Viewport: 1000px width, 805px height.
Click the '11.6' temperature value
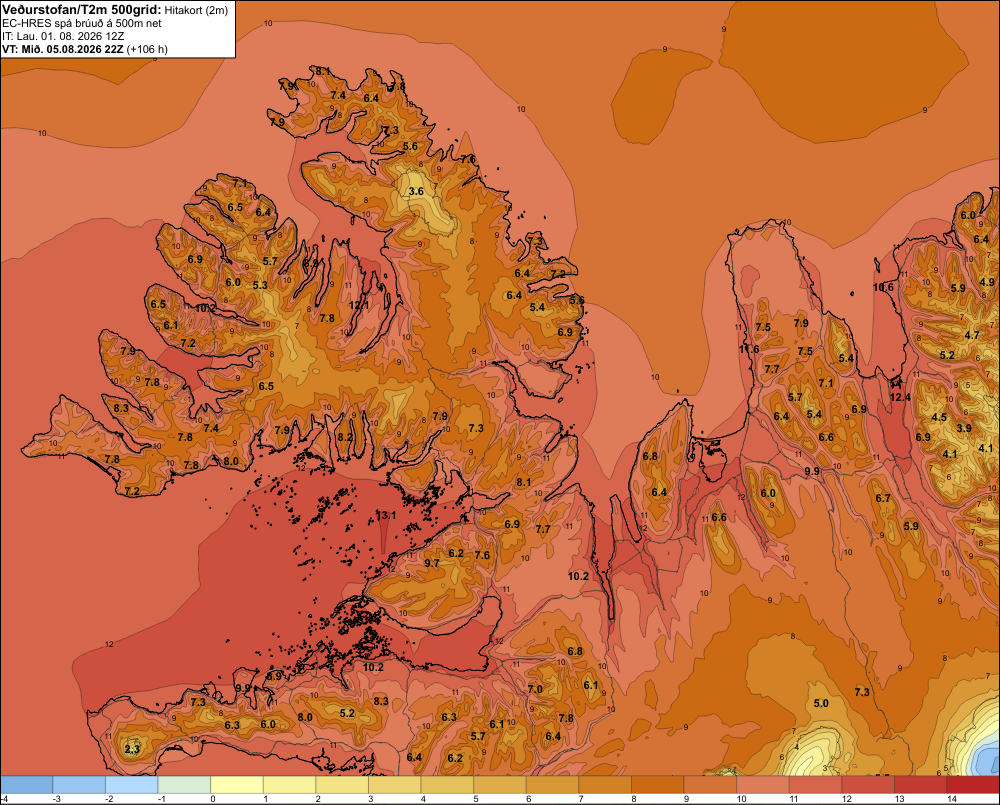coord(749,350)
